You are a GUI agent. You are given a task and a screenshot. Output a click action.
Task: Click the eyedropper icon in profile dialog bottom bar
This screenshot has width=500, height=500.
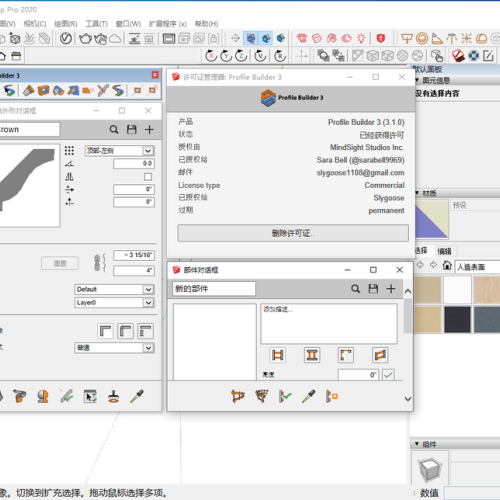137,396
